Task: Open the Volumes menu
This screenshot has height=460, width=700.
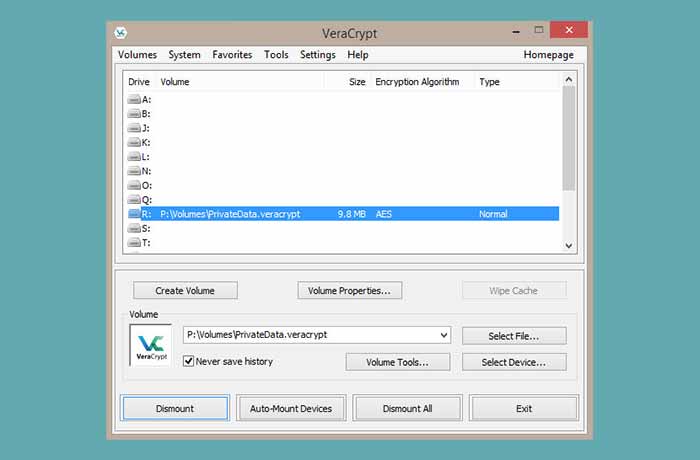Action: tap(137, 54)
